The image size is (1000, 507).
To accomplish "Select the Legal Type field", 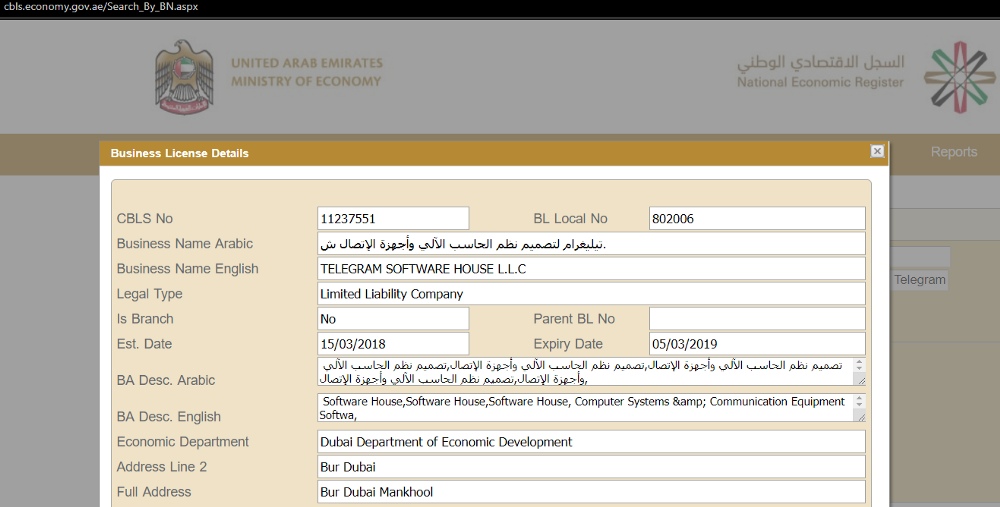I will point(590,294).
